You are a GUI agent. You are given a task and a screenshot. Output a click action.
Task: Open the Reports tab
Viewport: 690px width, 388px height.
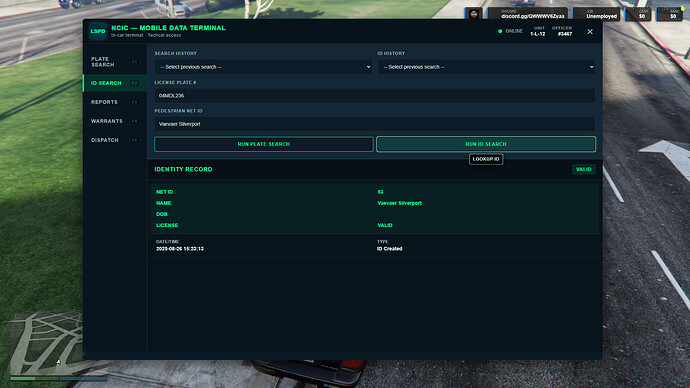[114, 102]
